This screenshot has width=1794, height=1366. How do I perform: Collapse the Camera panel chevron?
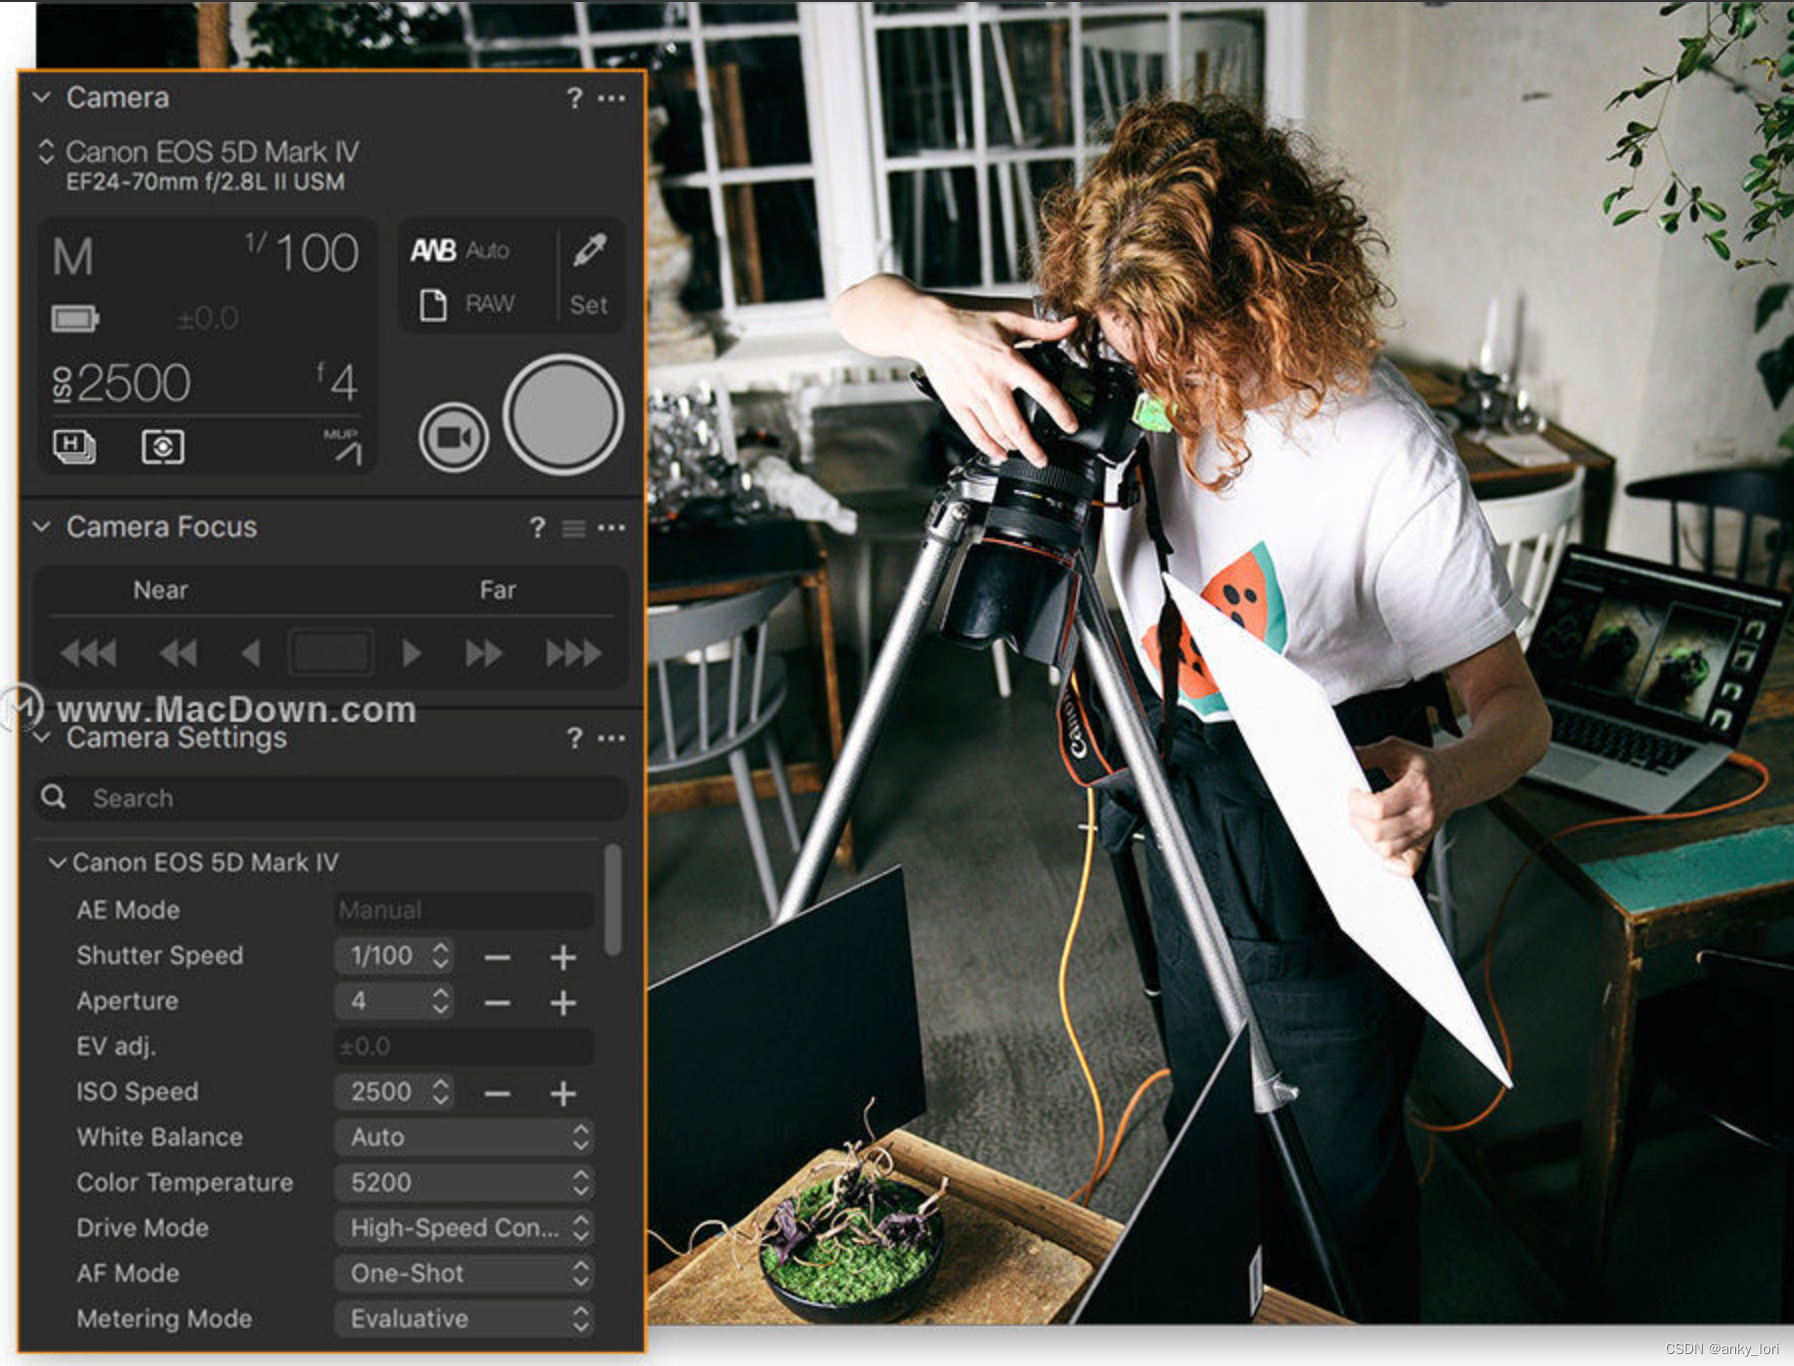click(x=41, y=97)
